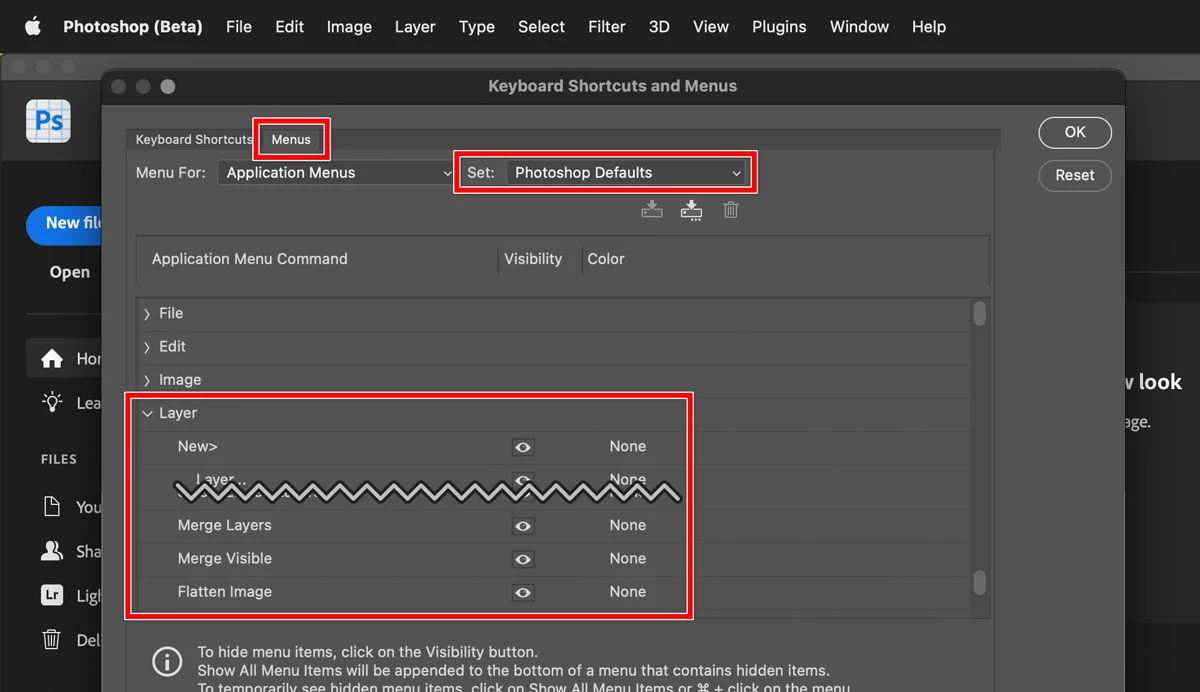
Task: Click the Deleted trash icon in sidebar
Action: click(x=52, y=639)
